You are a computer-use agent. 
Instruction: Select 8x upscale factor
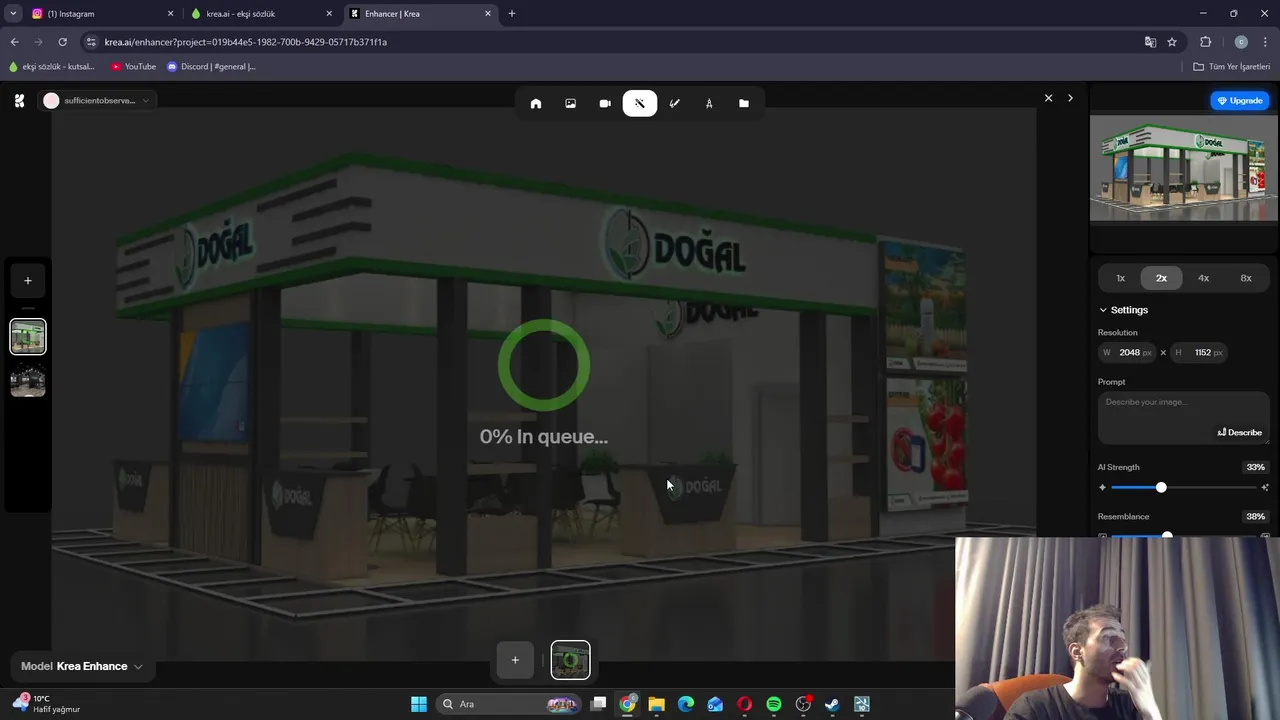pos(1246,278)
